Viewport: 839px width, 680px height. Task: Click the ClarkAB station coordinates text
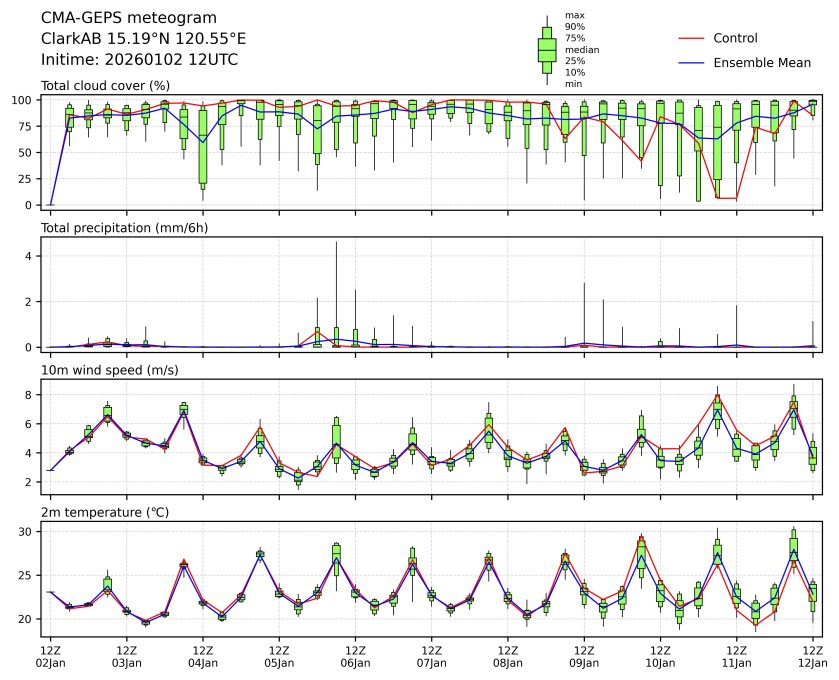143,39
